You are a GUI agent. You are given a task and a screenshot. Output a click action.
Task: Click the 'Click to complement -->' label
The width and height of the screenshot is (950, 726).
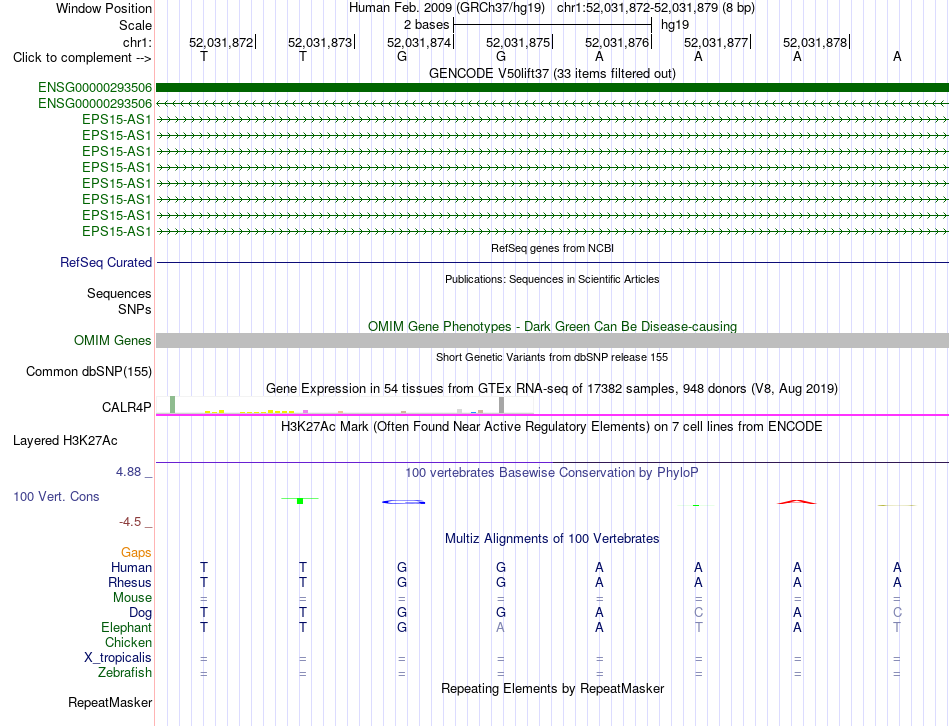(82, 58)
